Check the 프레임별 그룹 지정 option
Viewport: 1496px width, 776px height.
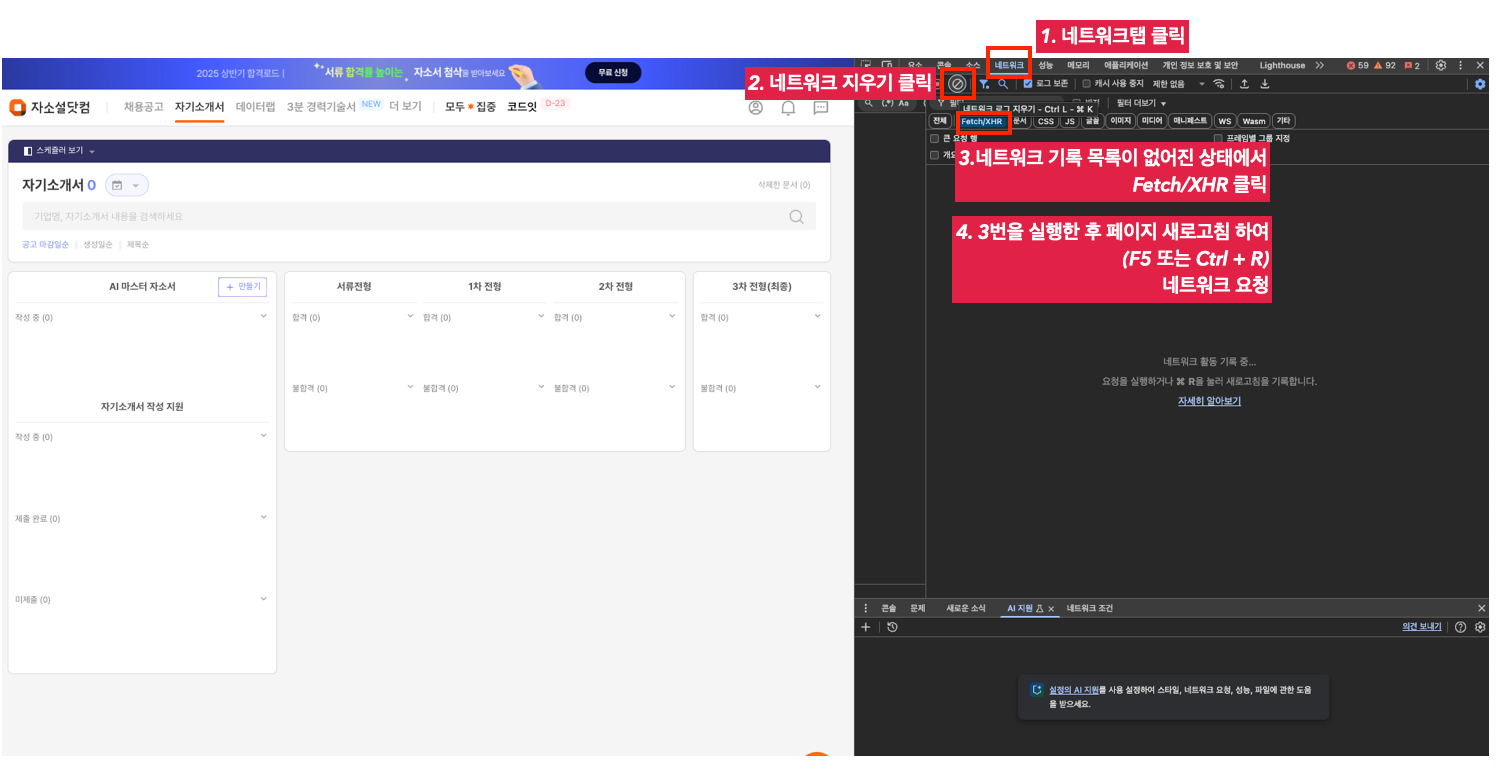pyautogui.click(x=1218, y=138)
